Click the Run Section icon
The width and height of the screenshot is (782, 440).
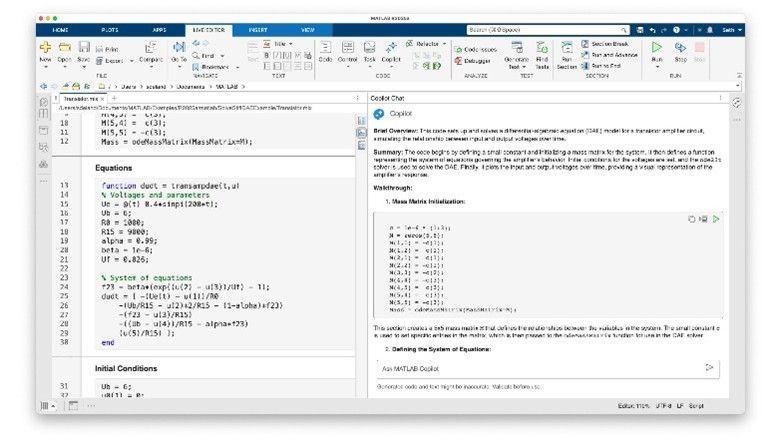[x=567, y=48]
